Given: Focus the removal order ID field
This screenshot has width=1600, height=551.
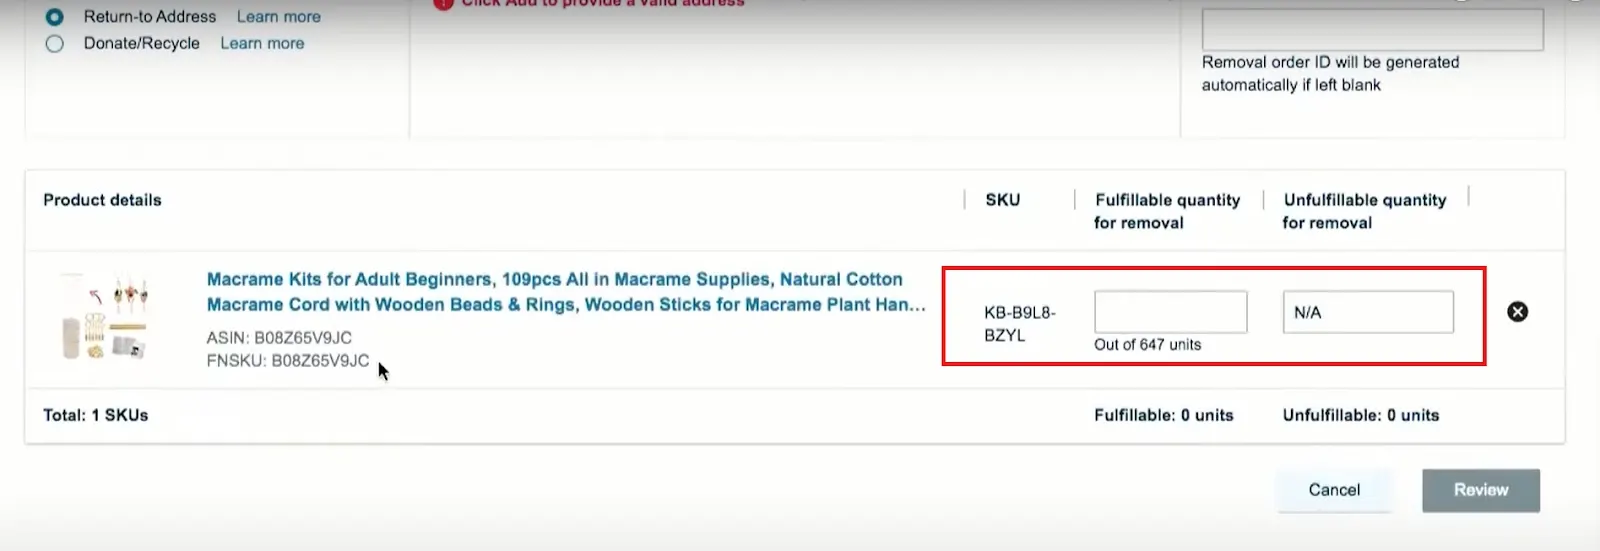Looking at the screenshot, I should pos(1372,29).
